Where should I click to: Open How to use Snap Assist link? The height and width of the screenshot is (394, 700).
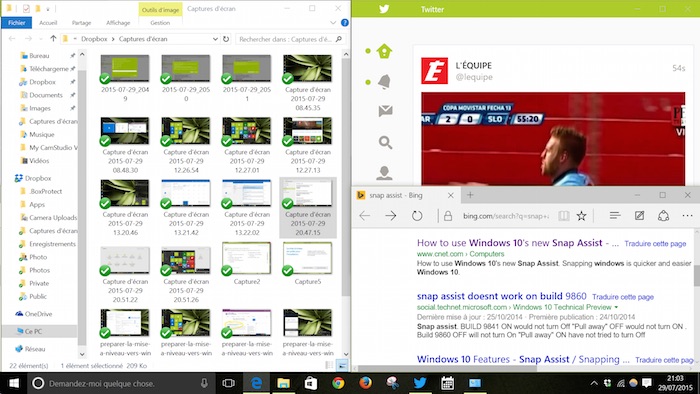tap(518, 243)
